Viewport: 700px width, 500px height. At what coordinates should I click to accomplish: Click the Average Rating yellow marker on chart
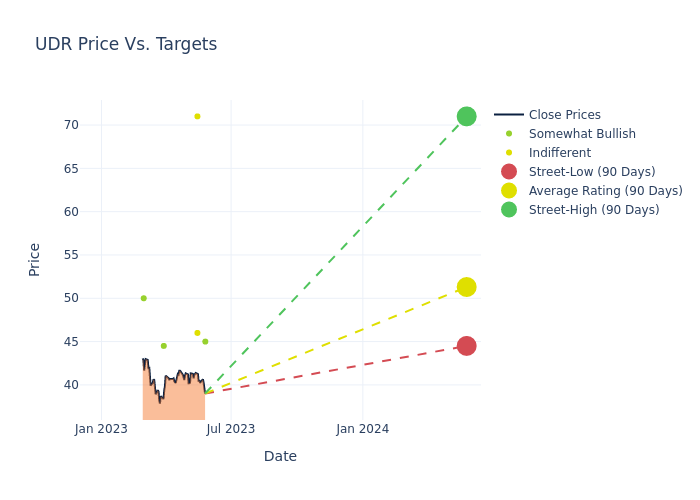pos(466,287)
